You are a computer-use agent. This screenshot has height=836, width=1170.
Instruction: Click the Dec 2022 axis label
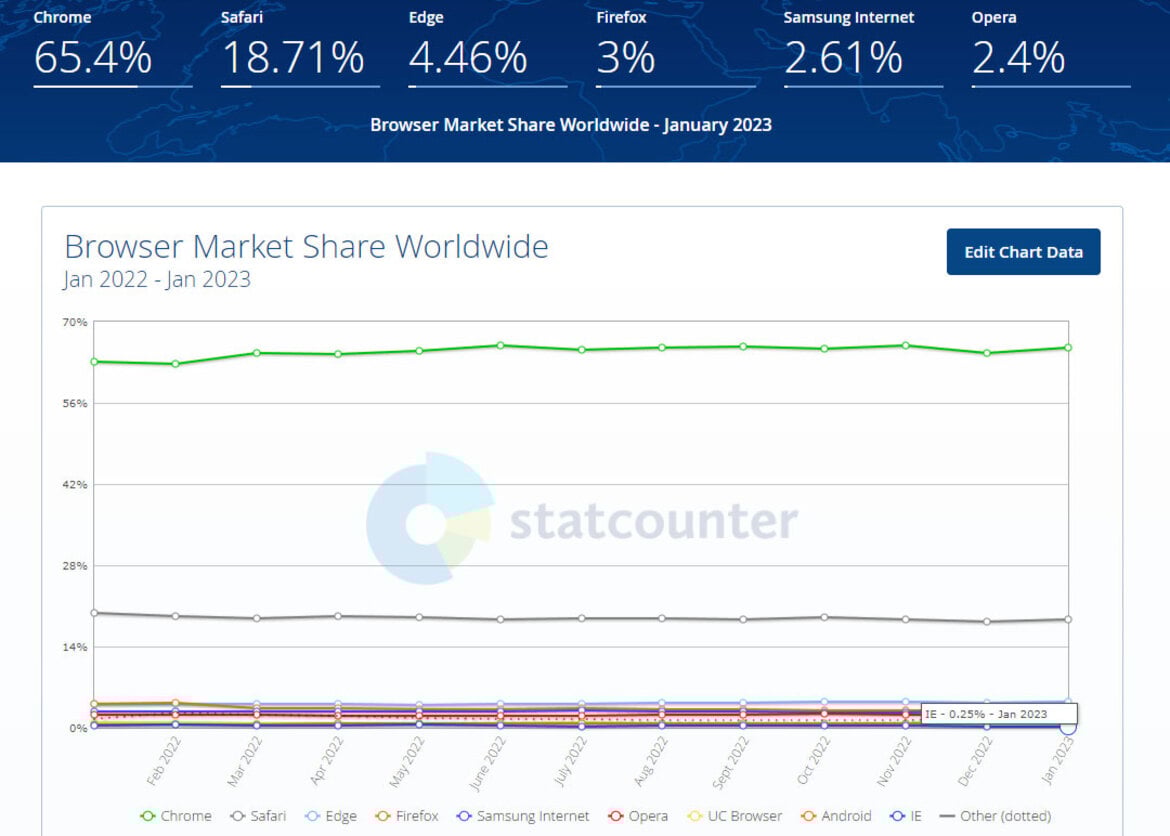(975, 761)
